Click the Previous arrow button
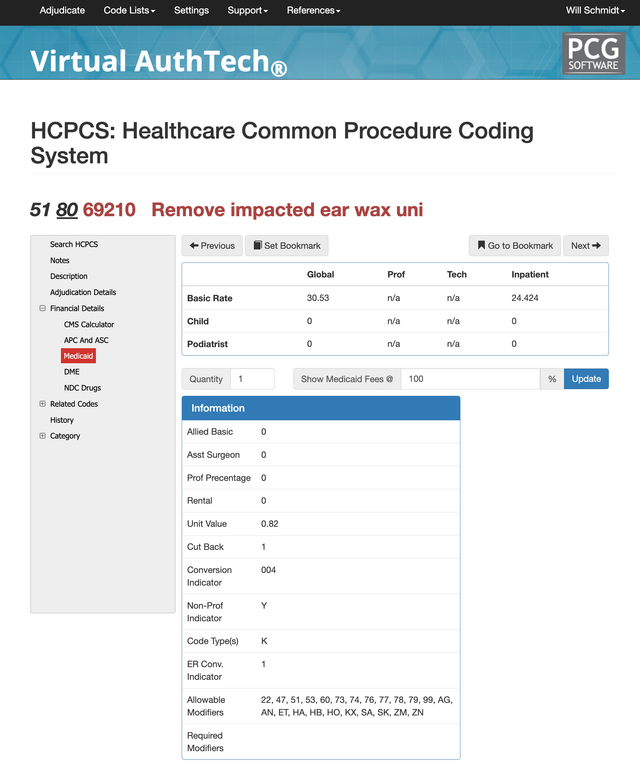 click(x=212, y=246)
